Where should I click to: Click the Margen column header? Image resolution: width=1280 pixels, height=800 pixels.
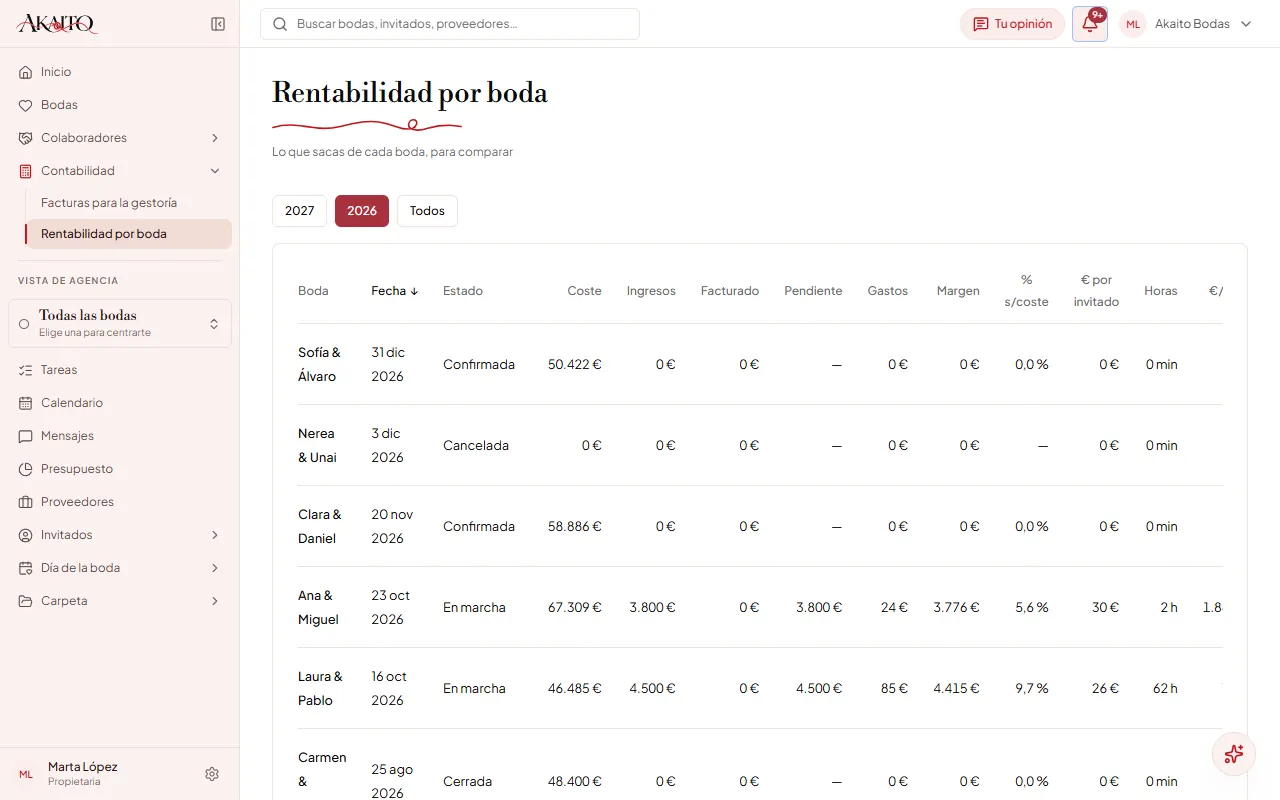pos(958,291)
